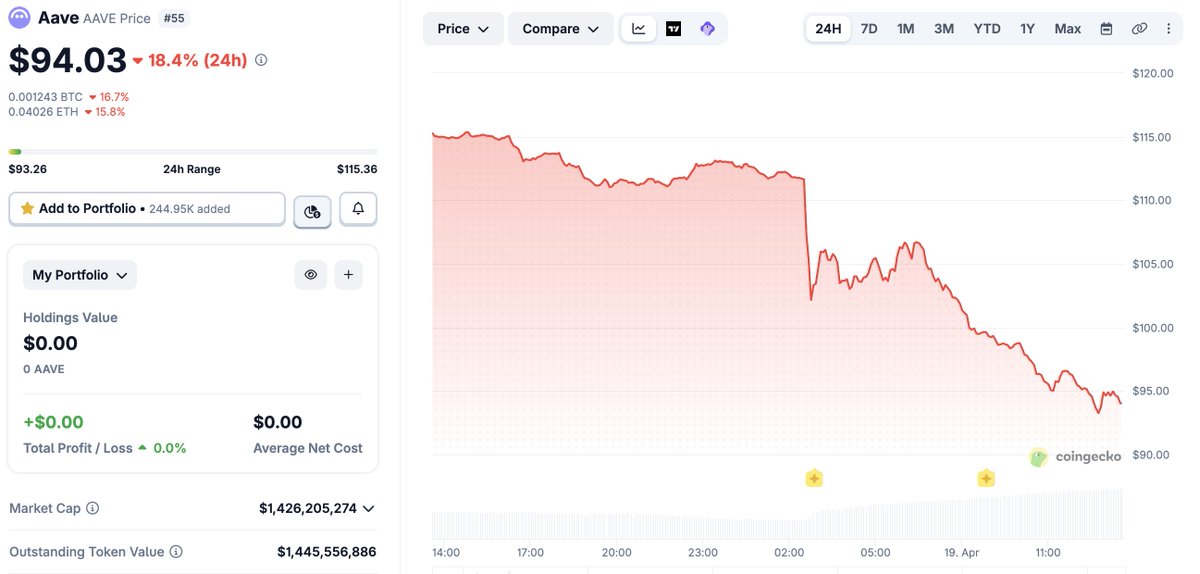Open the Price dropdown
1200x574 pixels.
click(x=463, y=29)
